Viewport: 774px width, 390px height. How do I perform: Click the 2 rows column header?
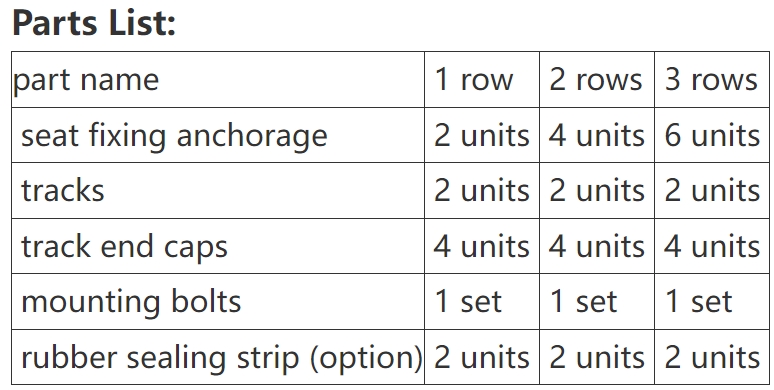tap(597, 79)
